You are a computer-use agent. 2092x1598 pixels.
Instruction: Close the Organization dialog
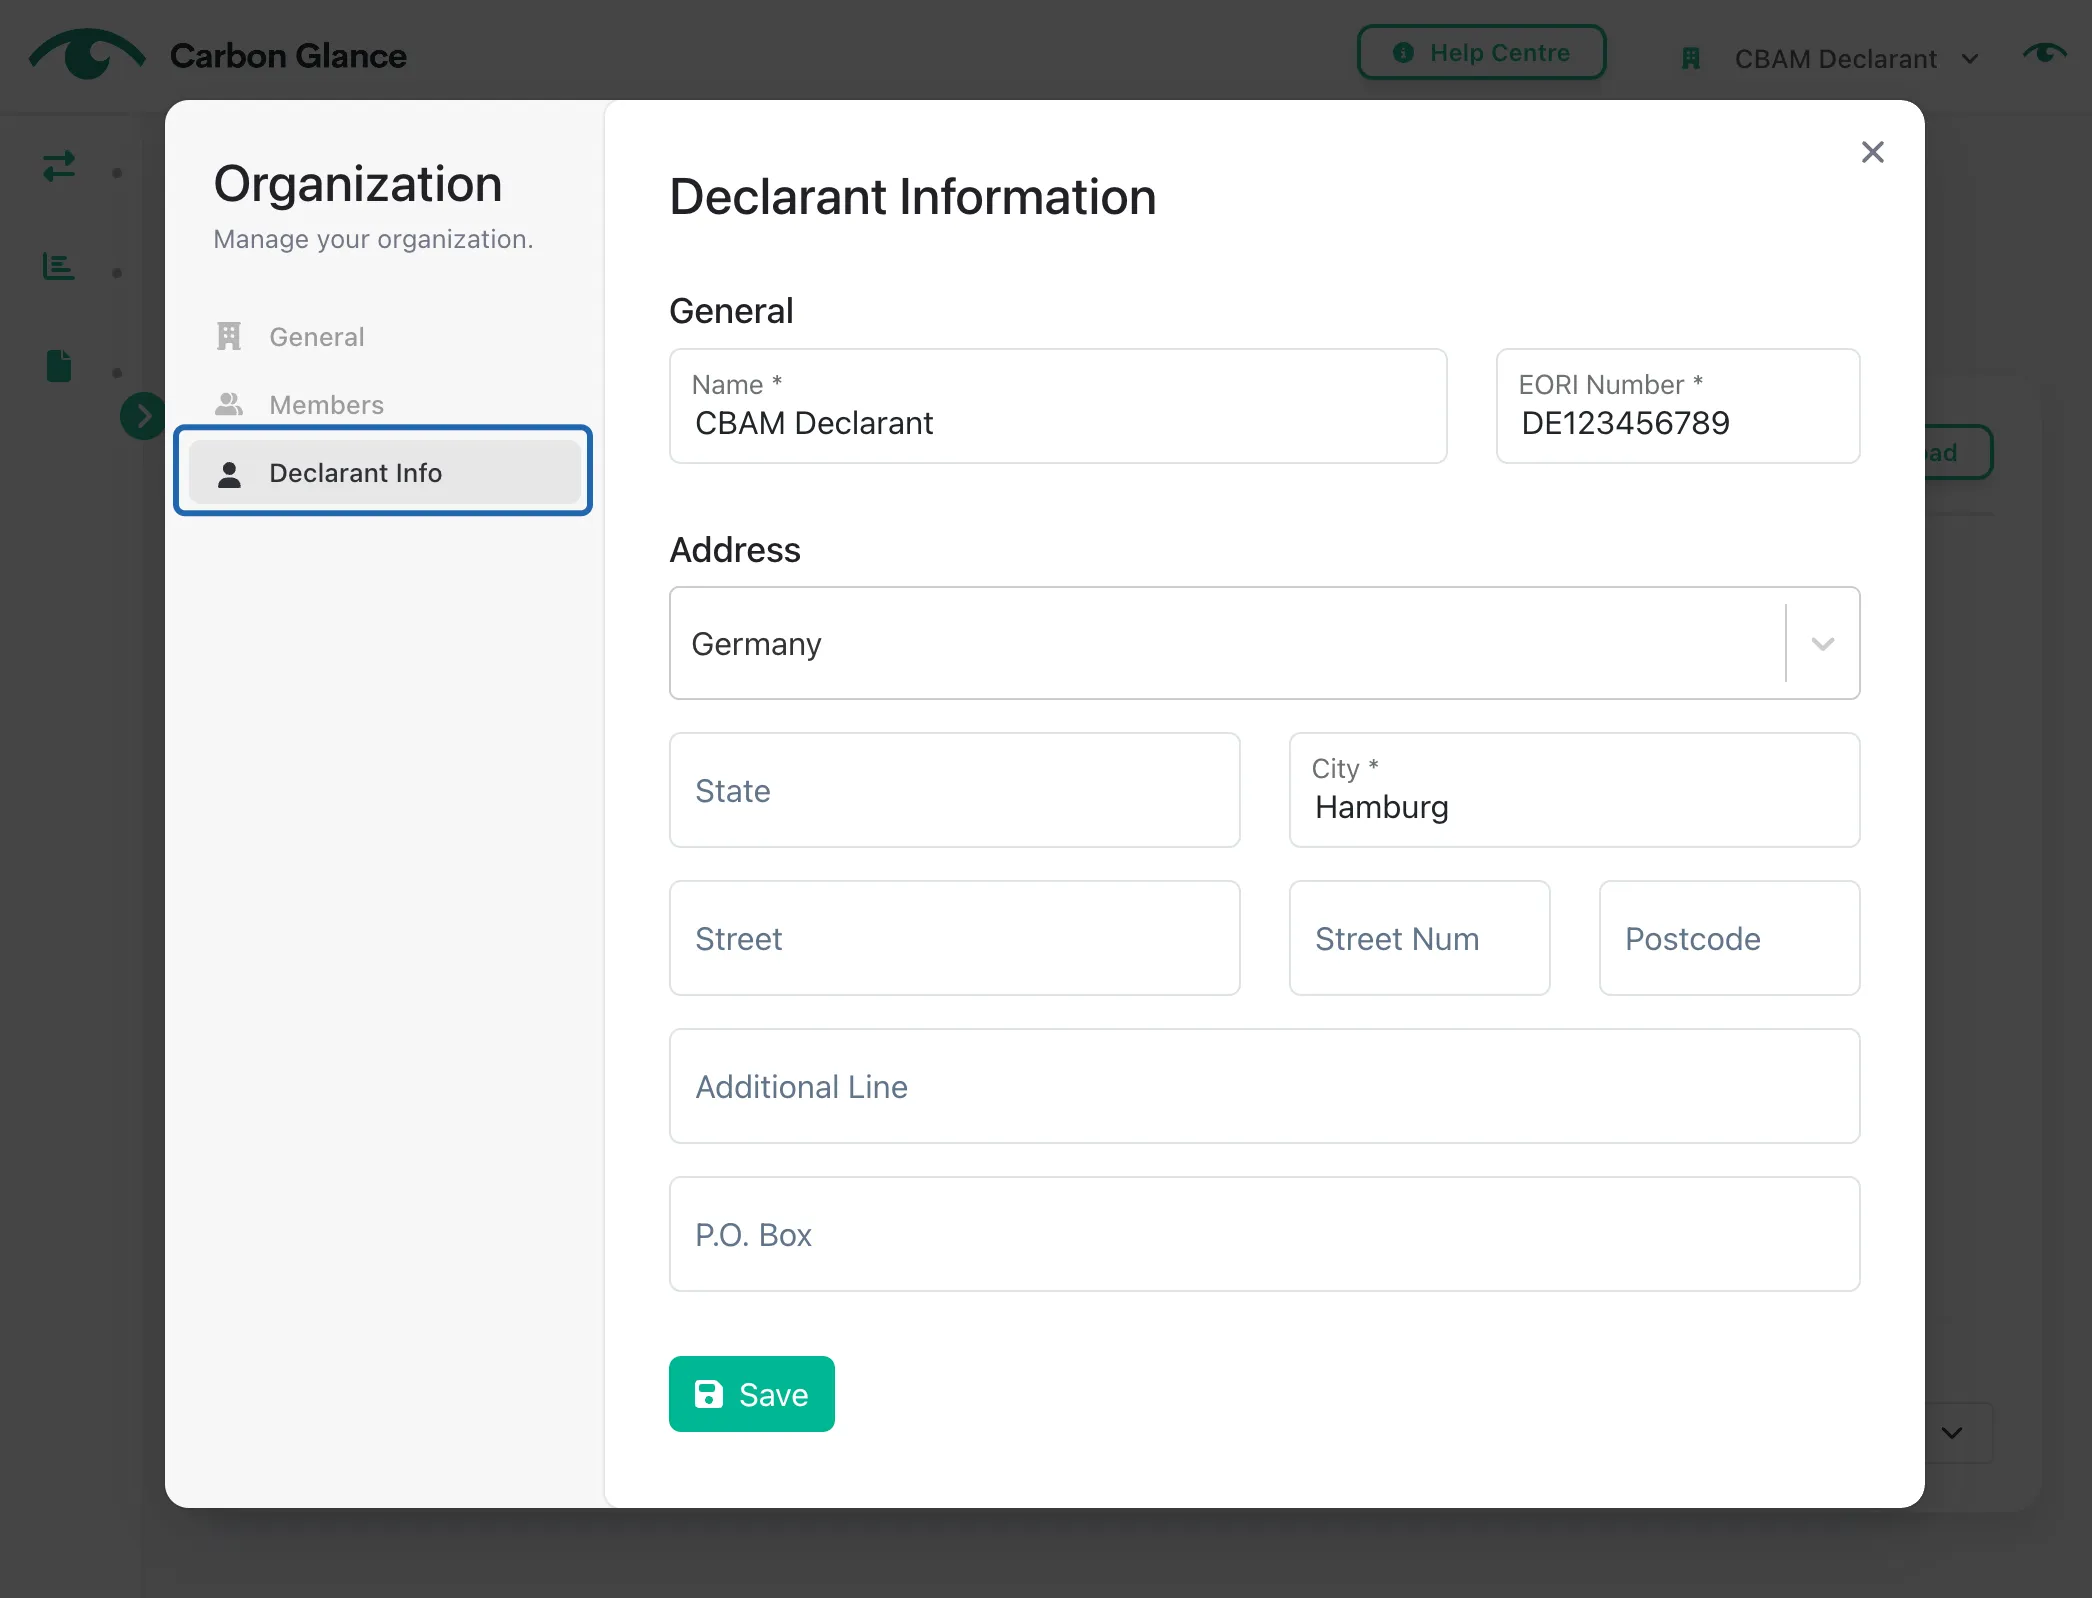pyautogui.click(x=1872, y=152)
